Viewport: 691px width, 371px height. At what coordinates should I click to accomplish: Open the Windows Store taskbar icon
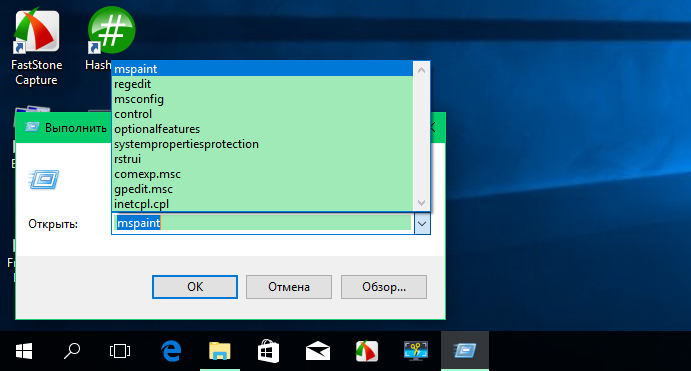pos(268,351)
